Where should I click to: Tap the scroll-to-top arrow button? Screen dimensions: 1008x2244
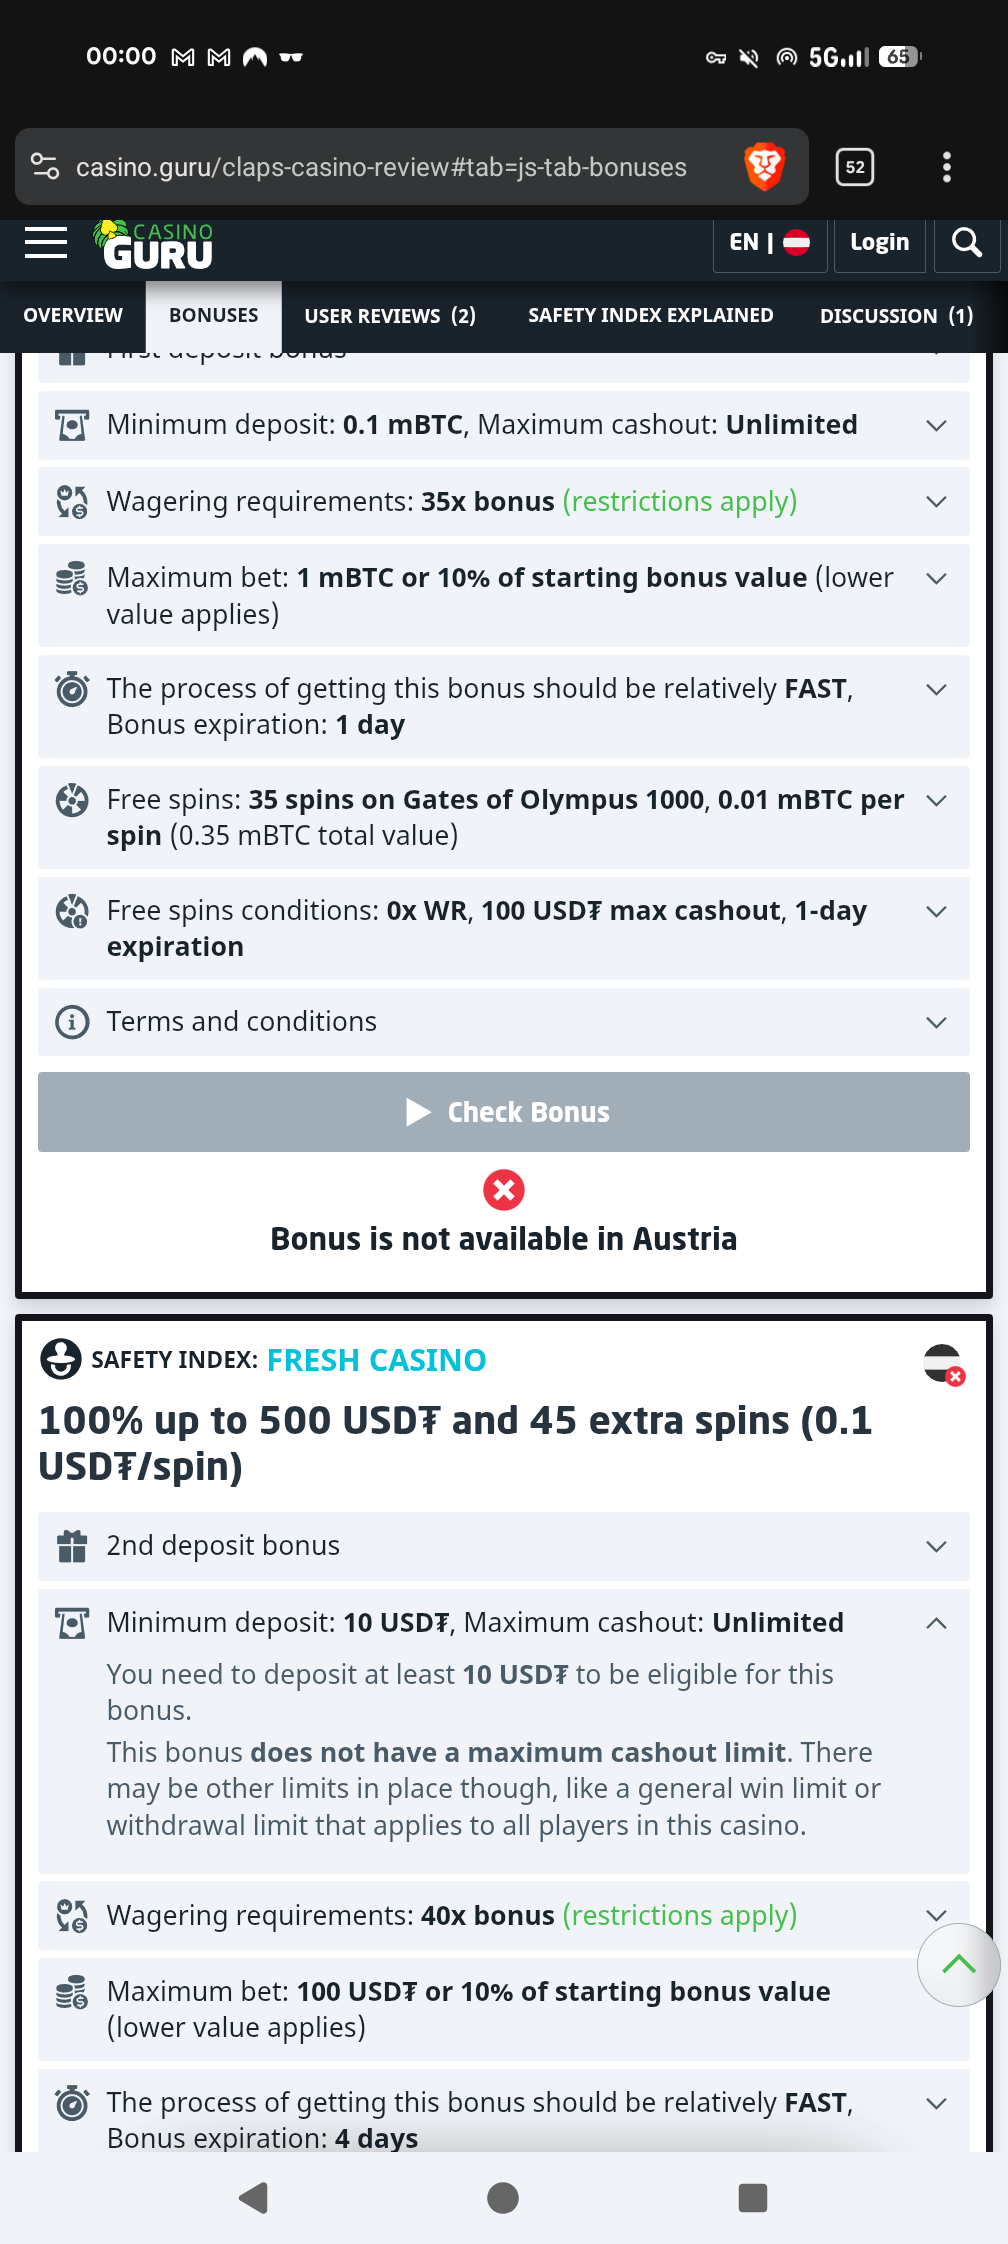coord(958,1964)
